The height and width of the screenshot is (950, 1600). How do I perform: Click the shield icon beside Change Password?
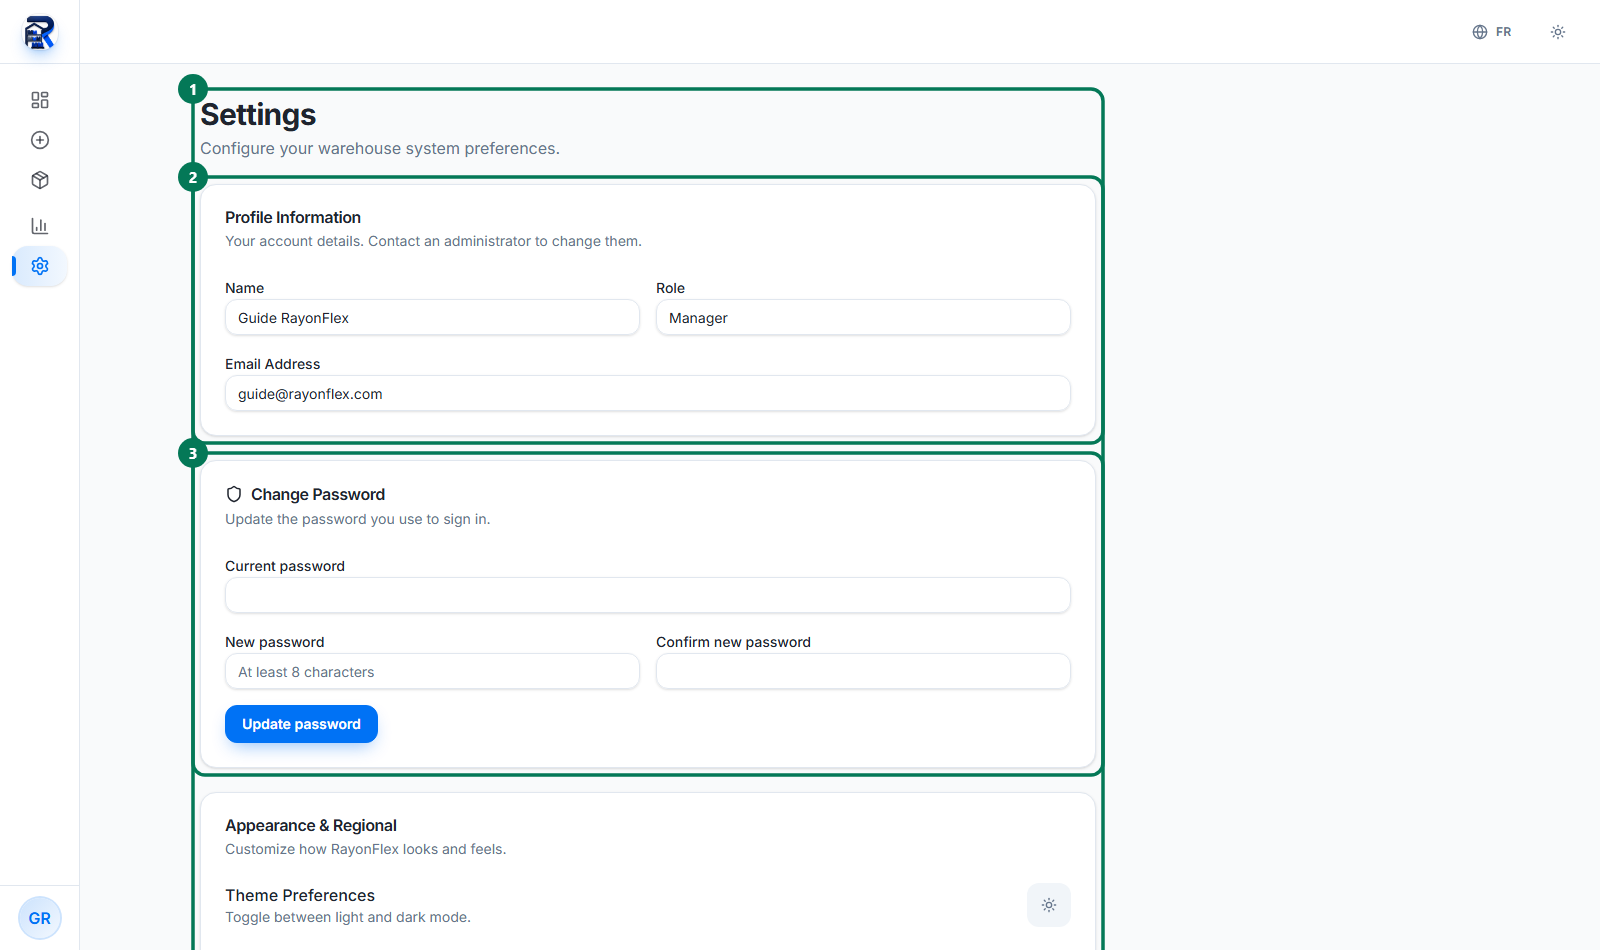click(x=234, y=494)
